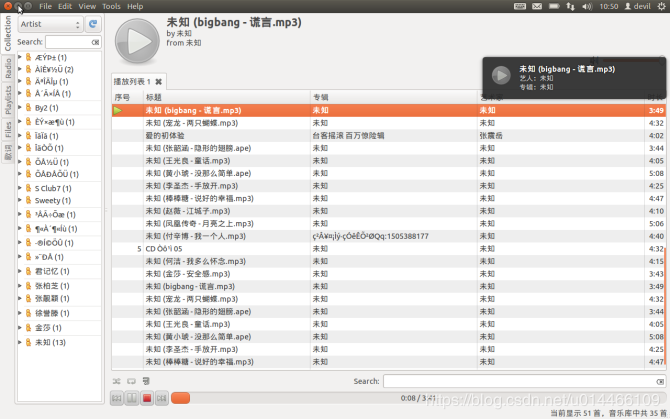This screenshot has height=419, width=670.
Task: Click the album cell 台客摇滚 百万惊险辑
Action: point(348,136)
